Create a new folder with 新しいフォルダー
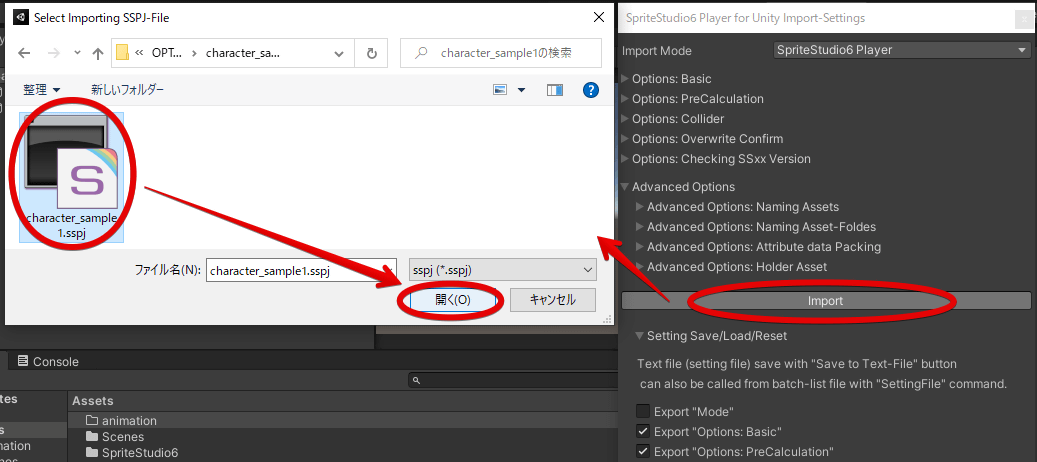Screen dimensions: 1037x462 coord(128,90)
